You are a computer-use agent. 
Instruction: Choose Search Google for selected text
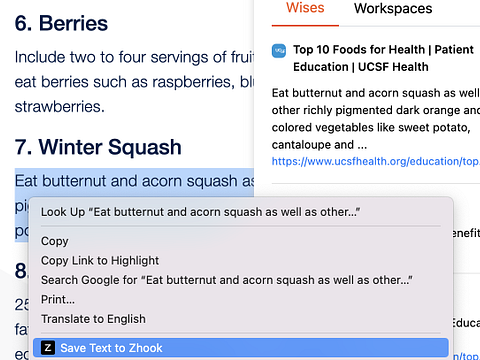point(227,280)
